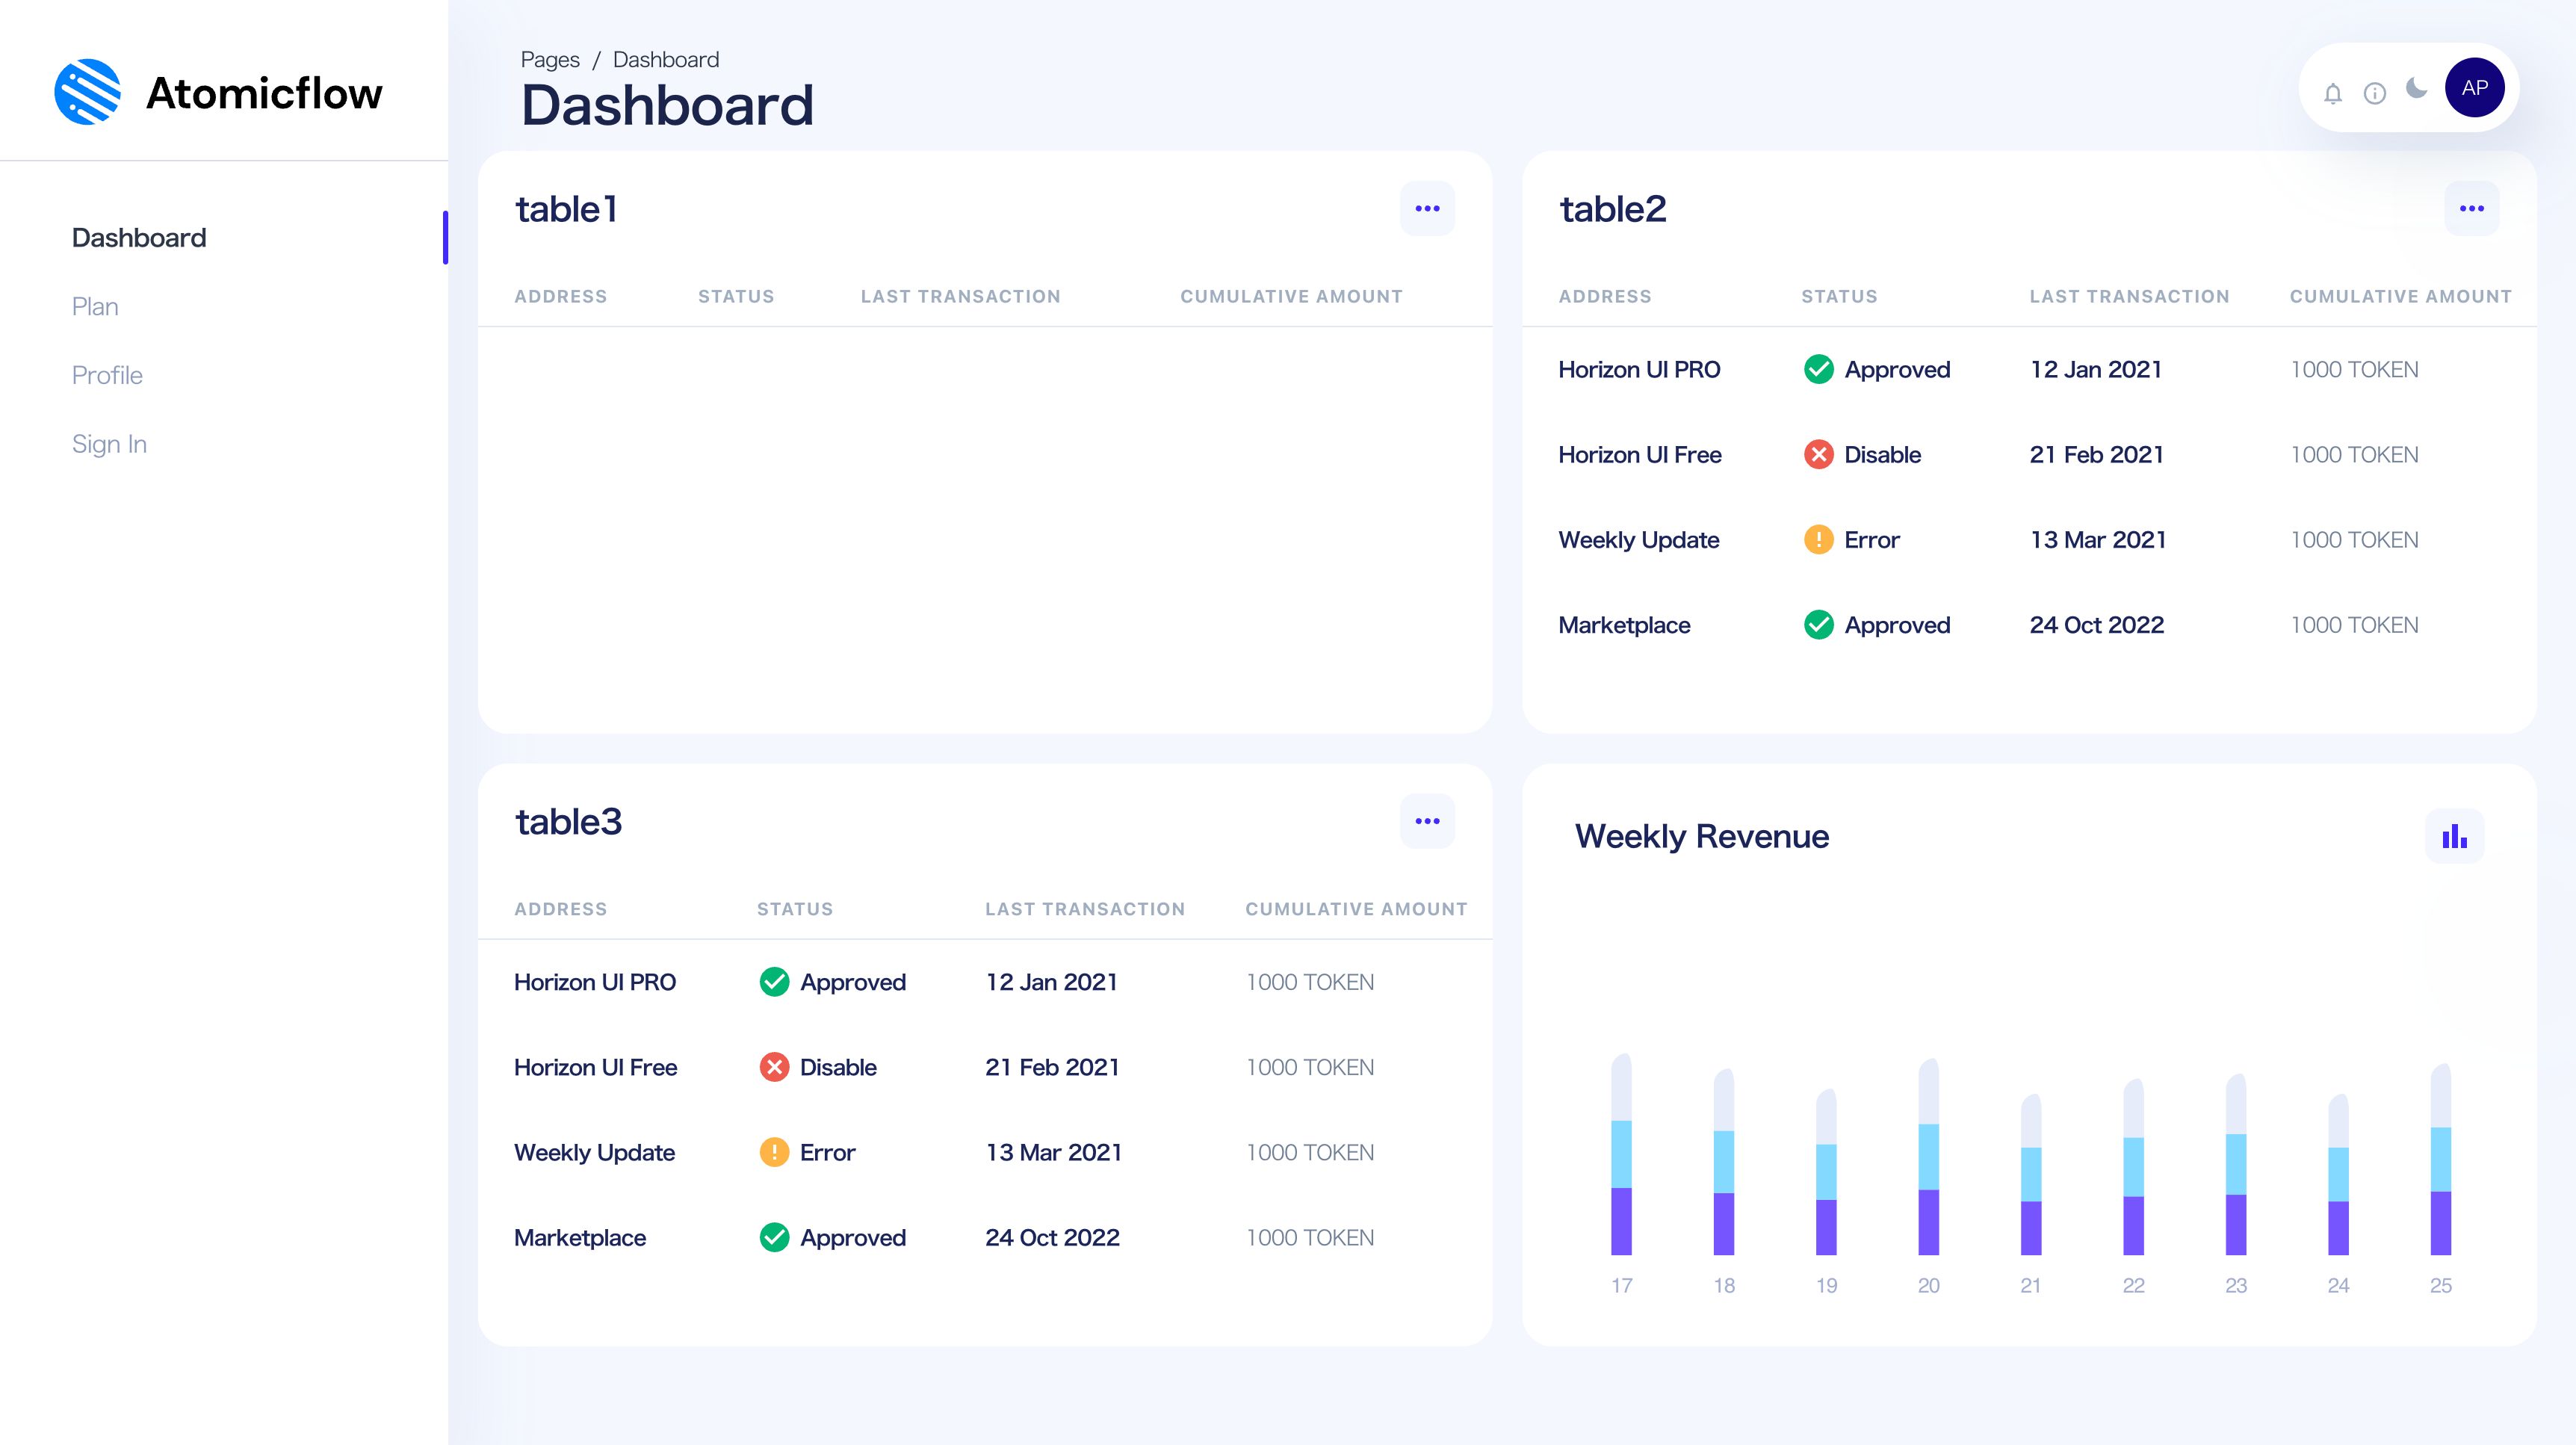2576x1445 pixels.
Task: Click the info circle icon in header
Action: (2376, 87)
